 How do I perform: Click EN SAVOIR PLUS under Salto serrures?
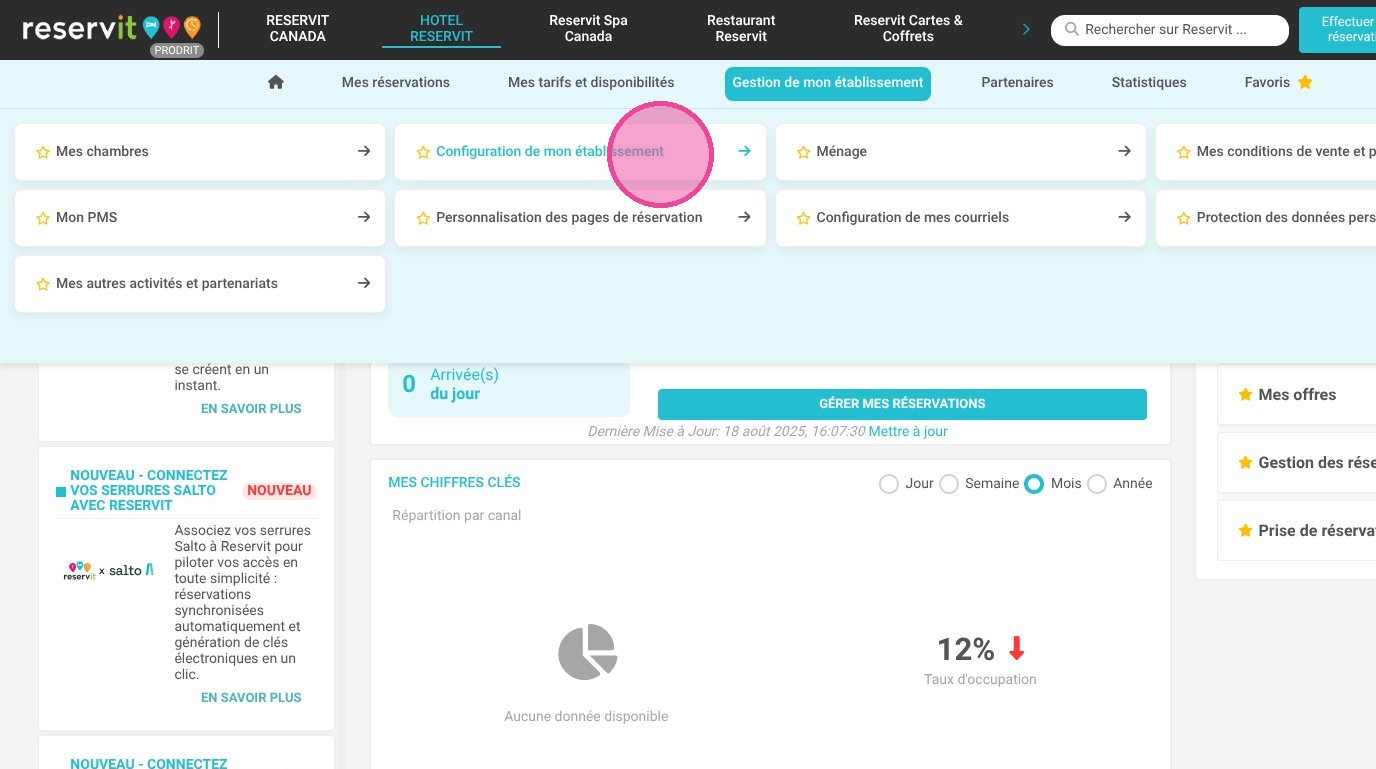pos(251,698)
